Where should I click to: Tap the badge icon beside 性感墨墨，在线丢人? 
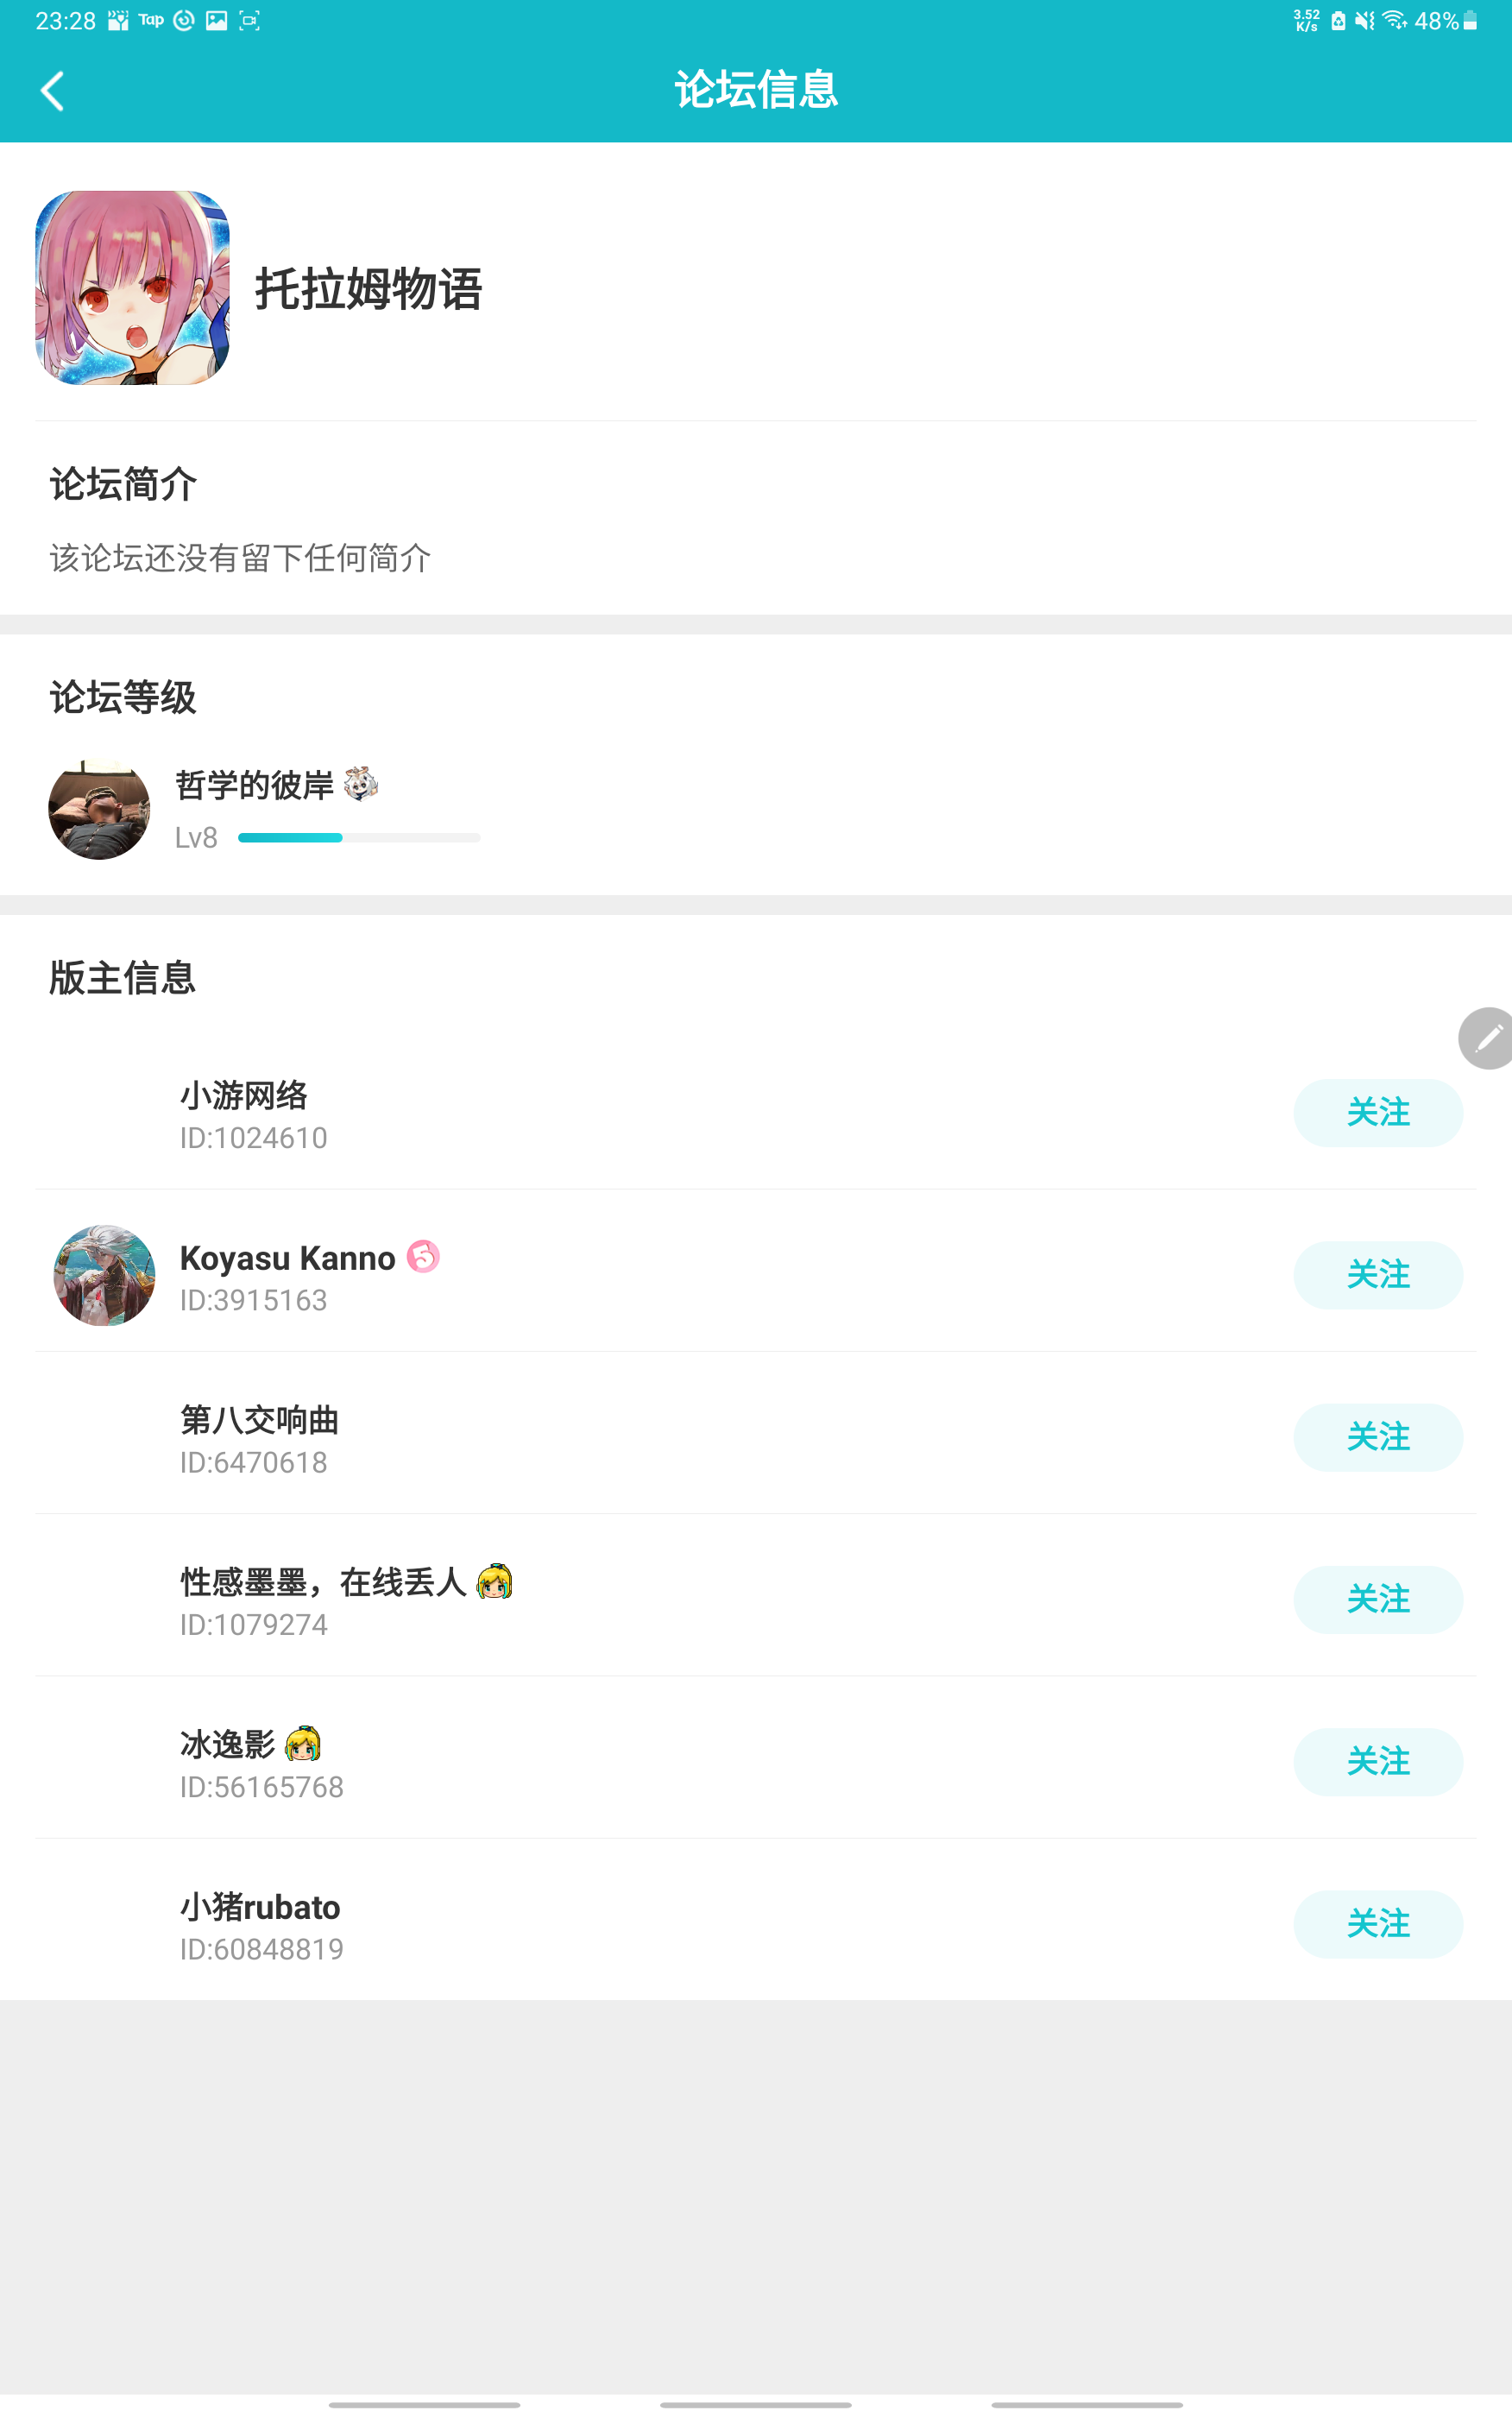click(494, 1581)
